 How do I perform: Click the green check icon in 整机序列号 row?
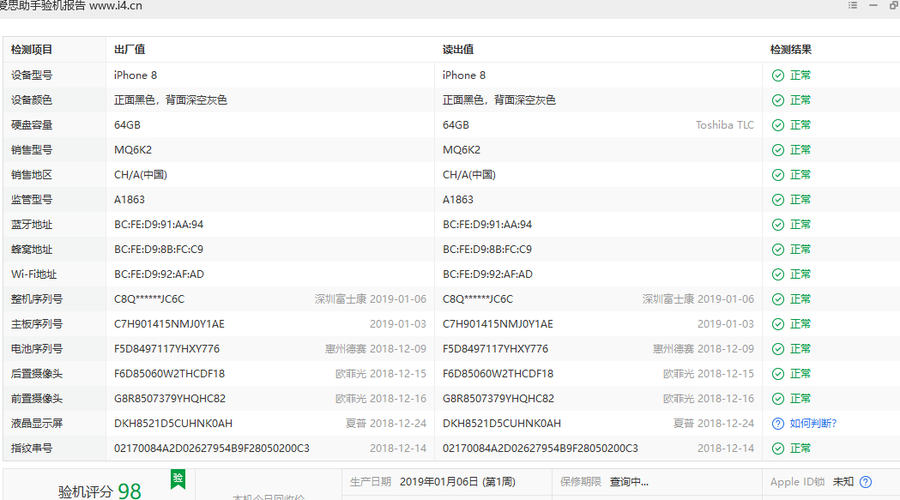(778, 299)
